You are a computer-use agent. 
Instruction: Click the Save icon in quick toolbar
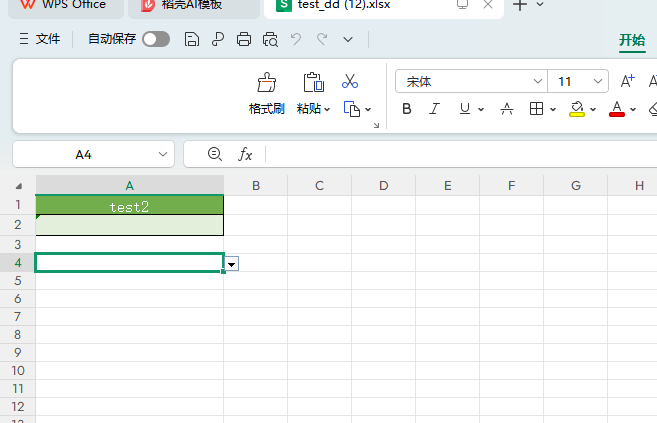[x=191, y=39]
